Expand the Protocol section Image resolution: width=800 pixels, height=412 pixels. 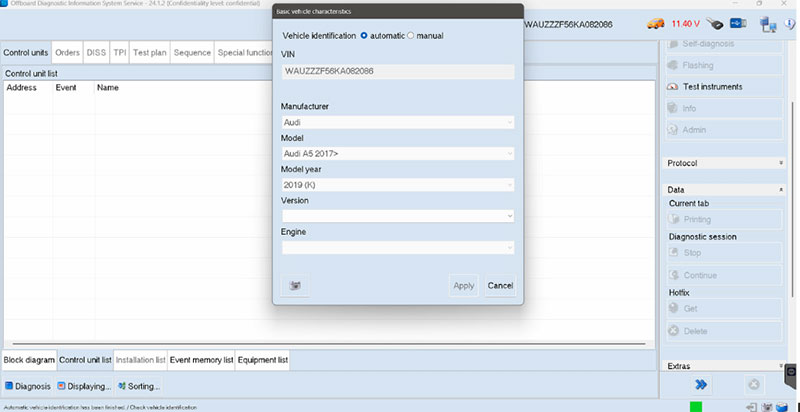[x=723, y=163]
